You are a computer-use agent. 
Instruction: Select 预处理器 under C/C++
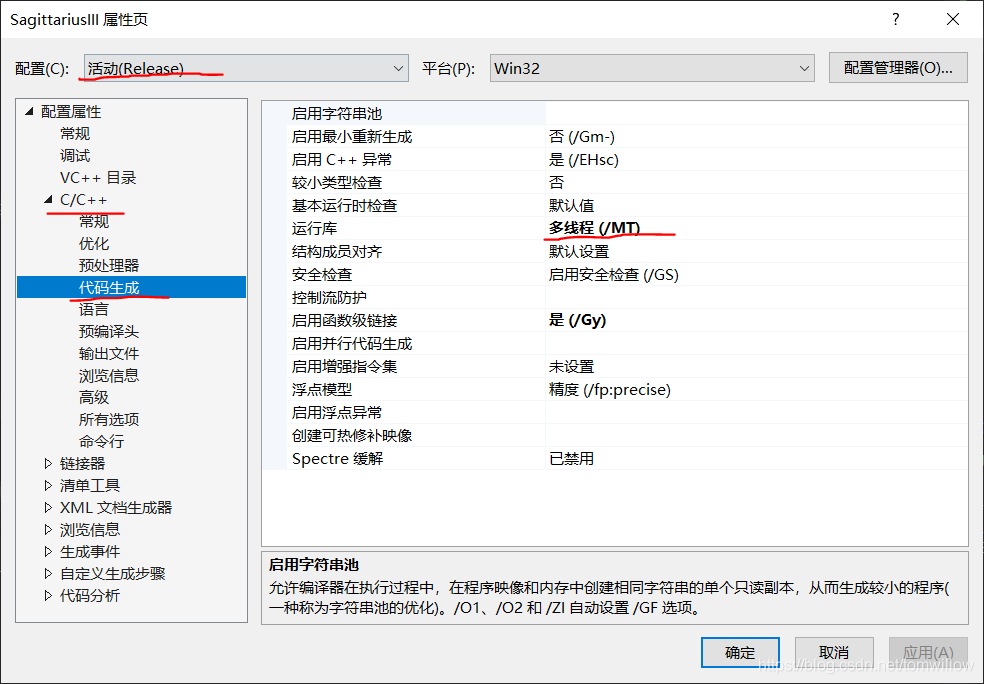click(109, 265)
